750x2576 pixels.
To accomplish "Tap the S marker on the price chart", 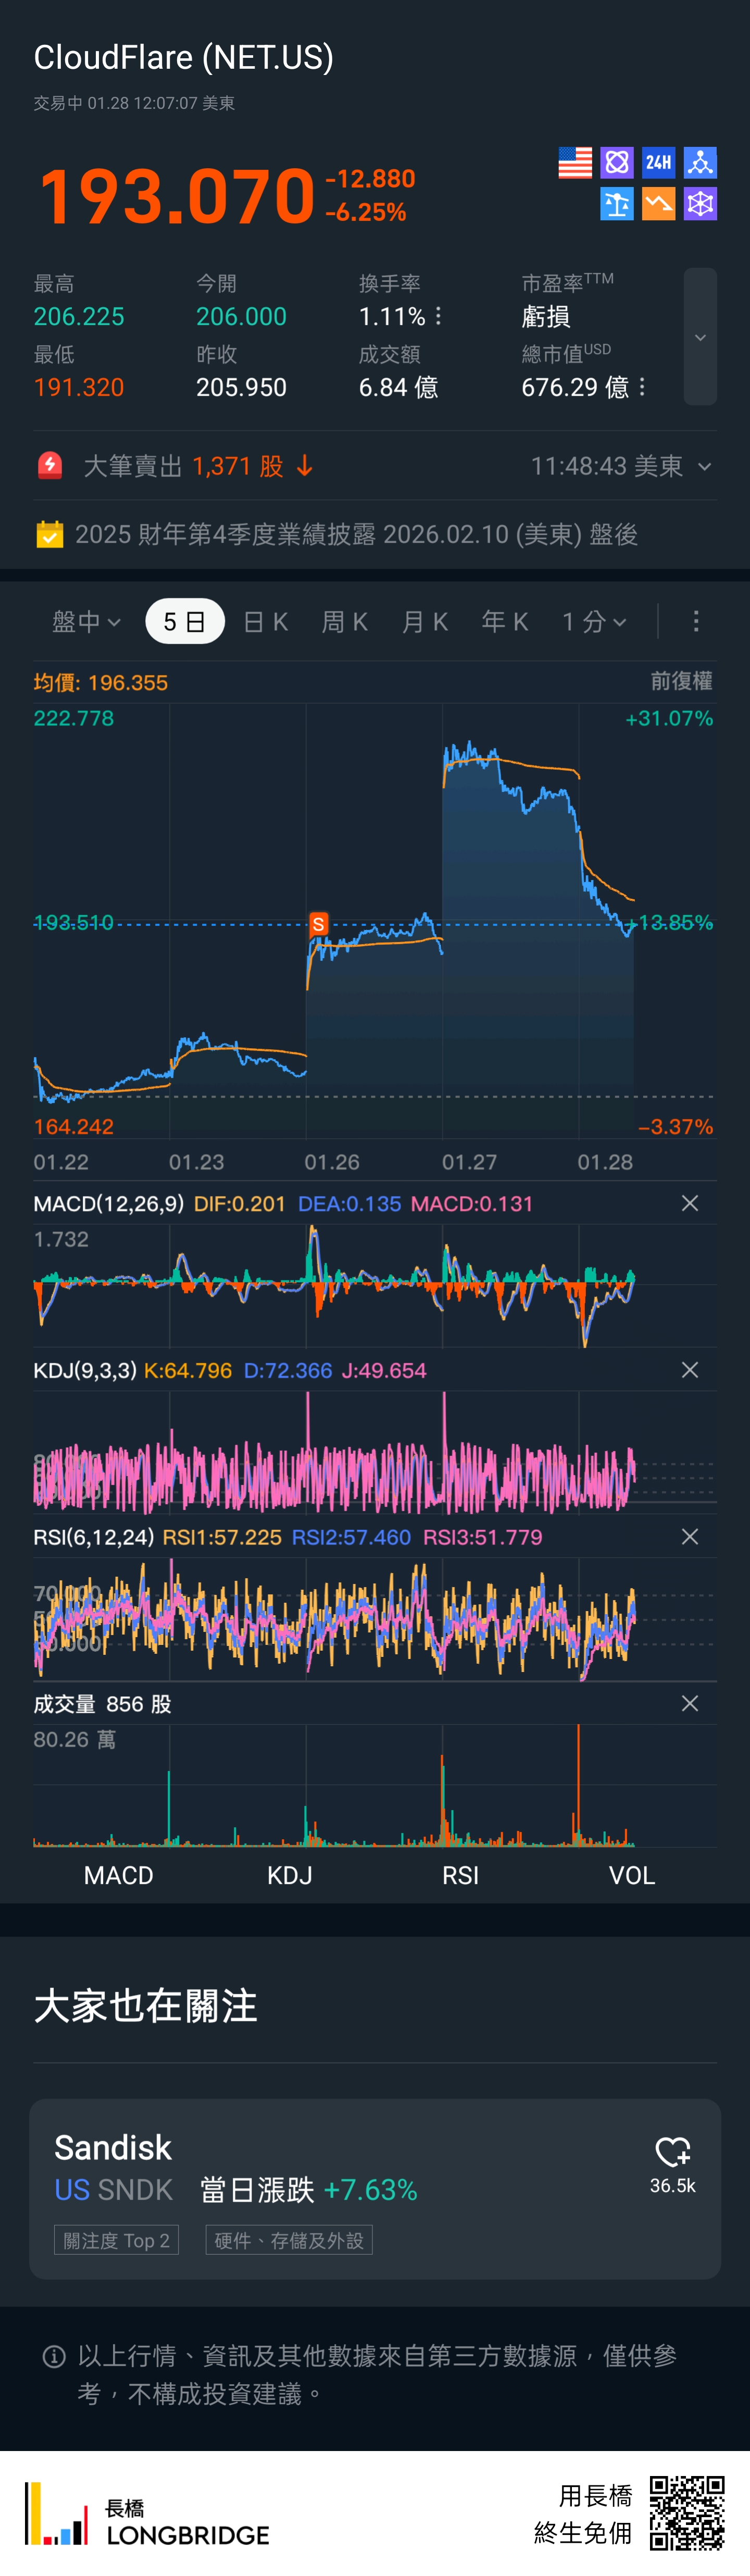I will point(318,923).
